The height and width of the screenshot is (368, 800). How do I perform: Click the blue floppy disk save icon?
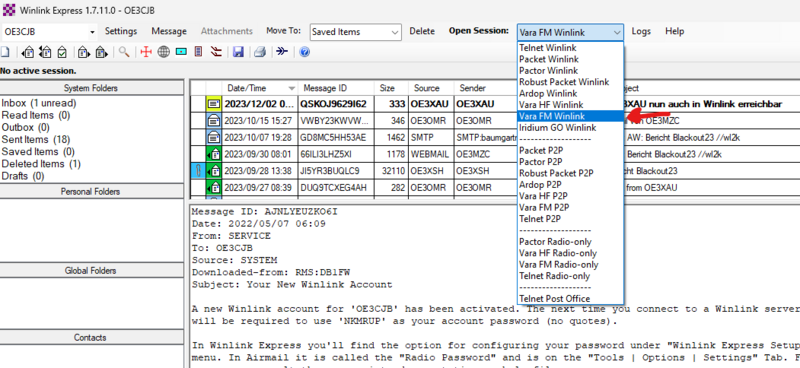point(238,52)
